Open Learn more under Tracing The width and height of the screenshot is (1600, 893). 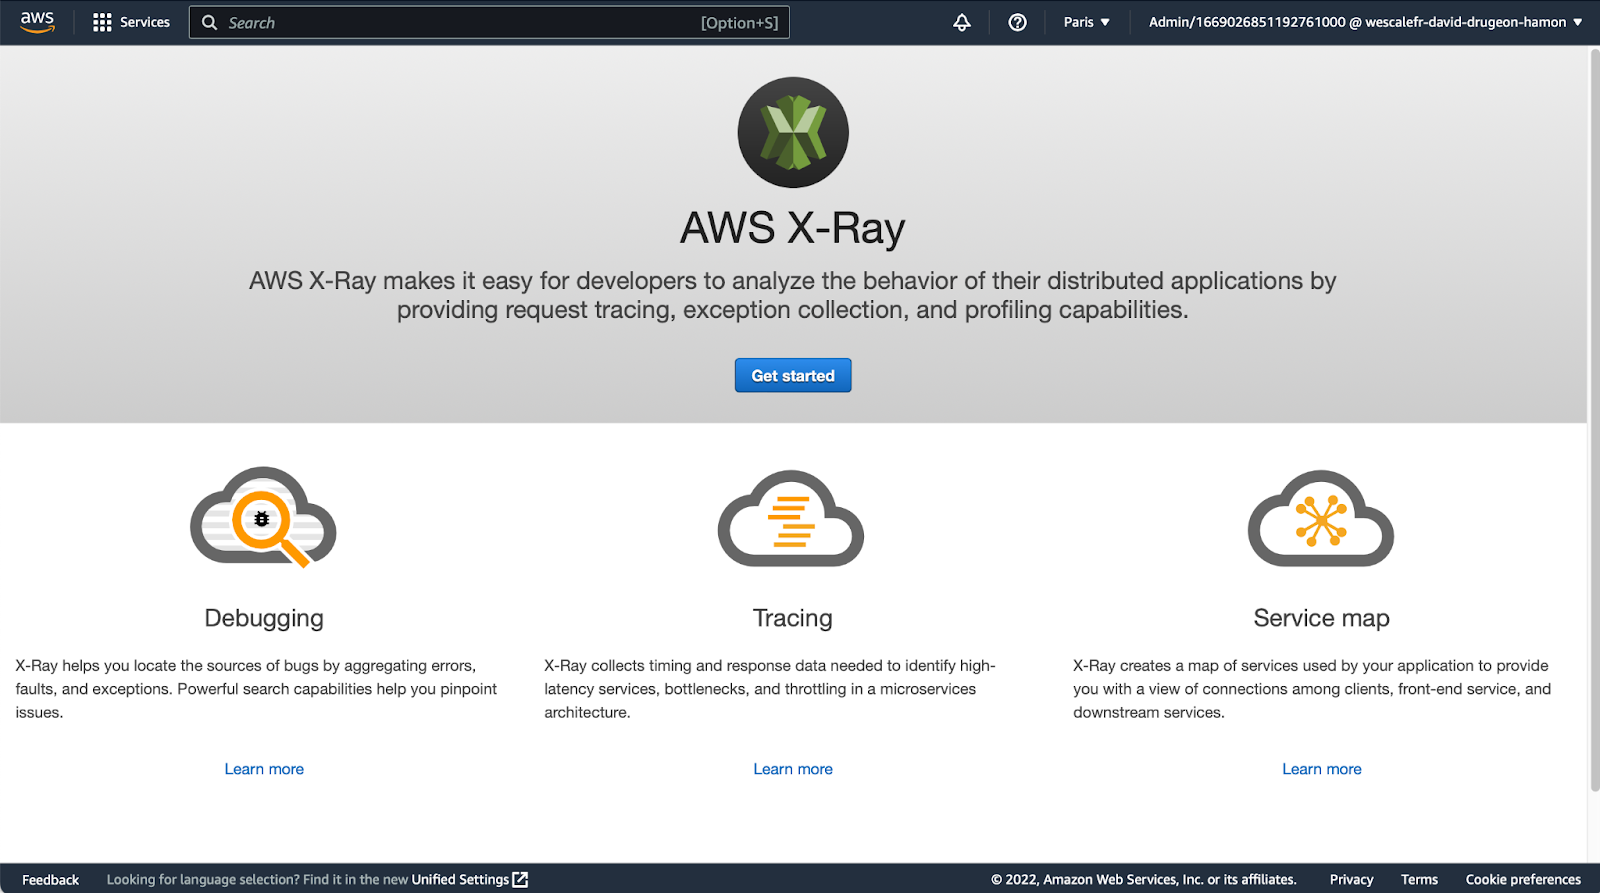click(x=793, y=769)
